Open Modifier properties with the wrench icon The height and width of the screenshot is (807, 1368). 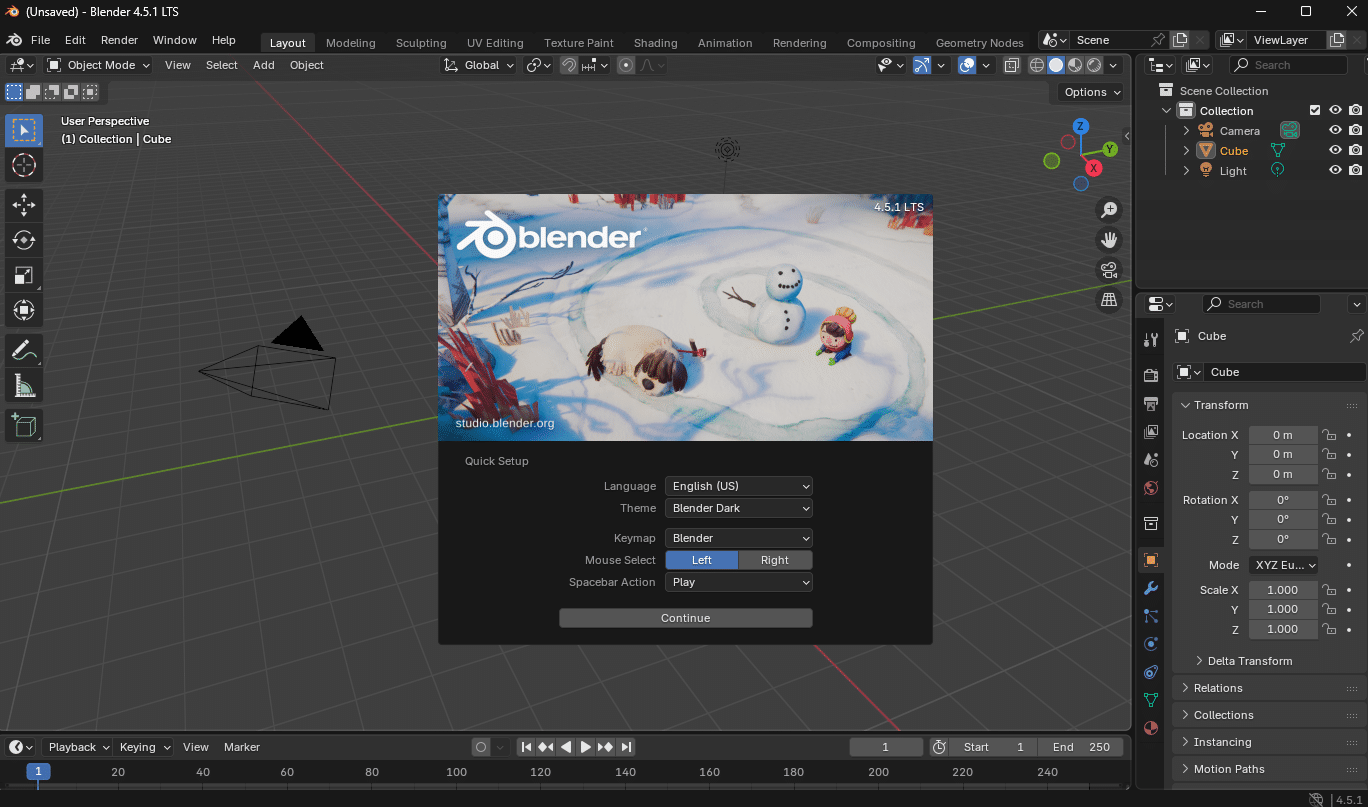[1149, 589]
